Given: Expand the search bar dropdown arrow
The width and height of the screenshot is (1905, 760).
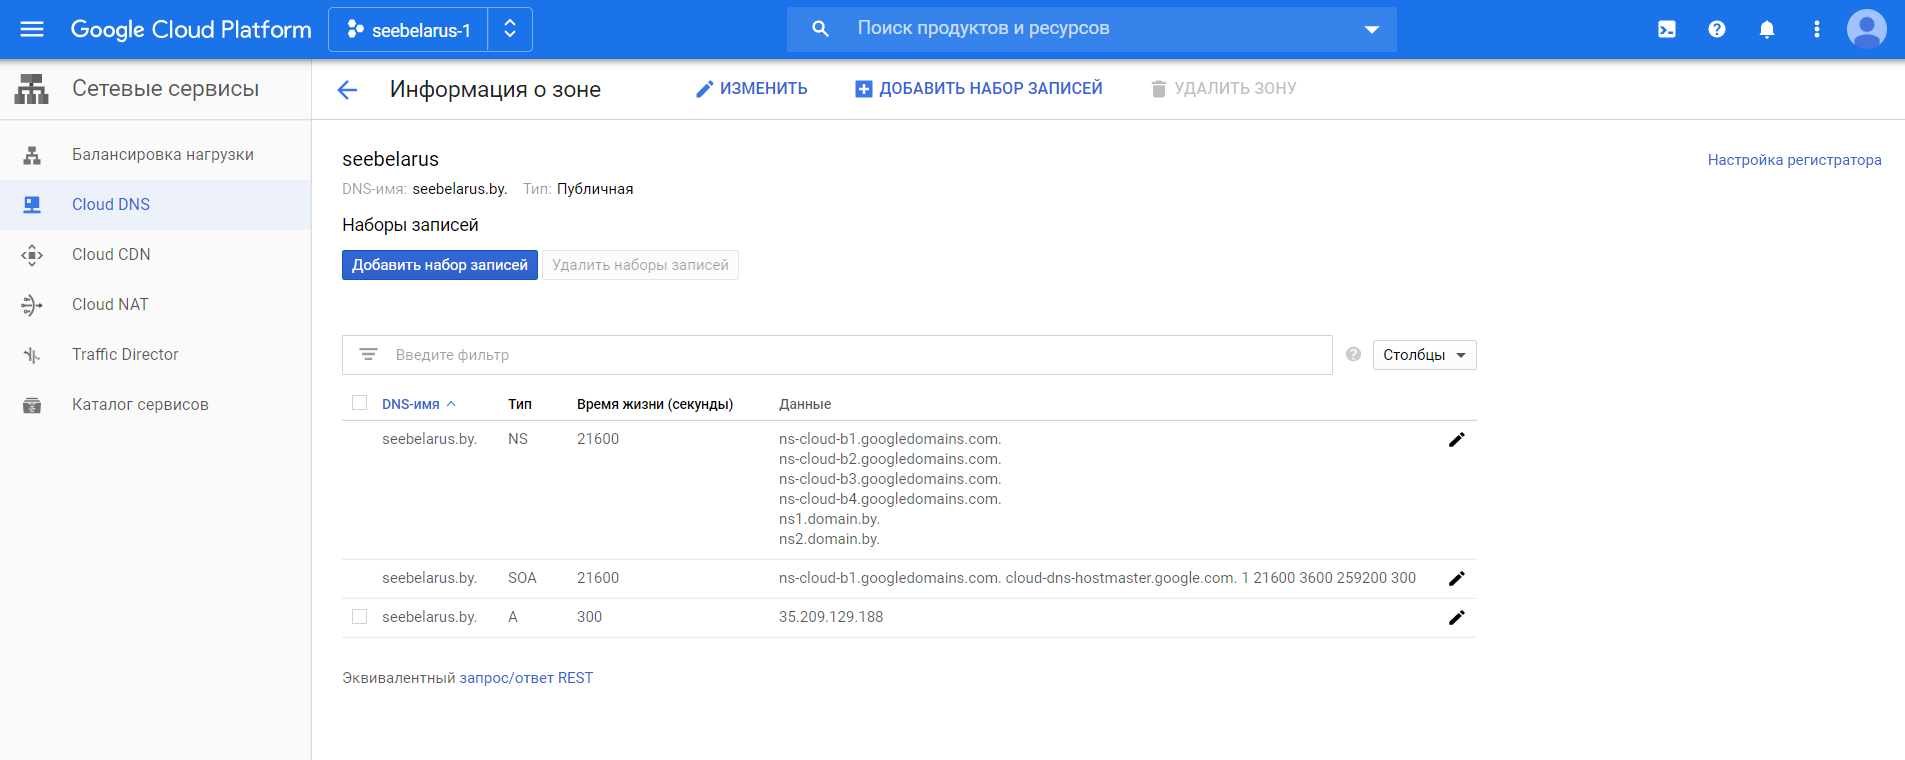Looking at the screenshot, I should [x=1372, y=30].
